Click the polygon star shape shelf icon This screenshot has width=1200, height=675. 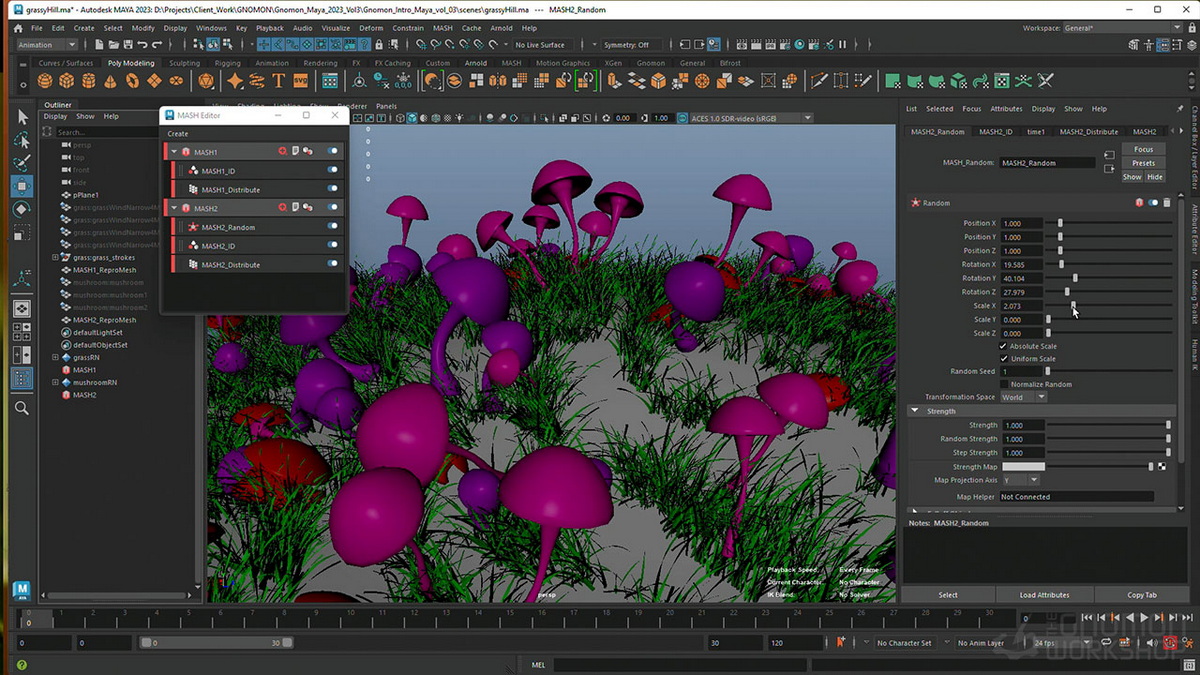point(235,81)
